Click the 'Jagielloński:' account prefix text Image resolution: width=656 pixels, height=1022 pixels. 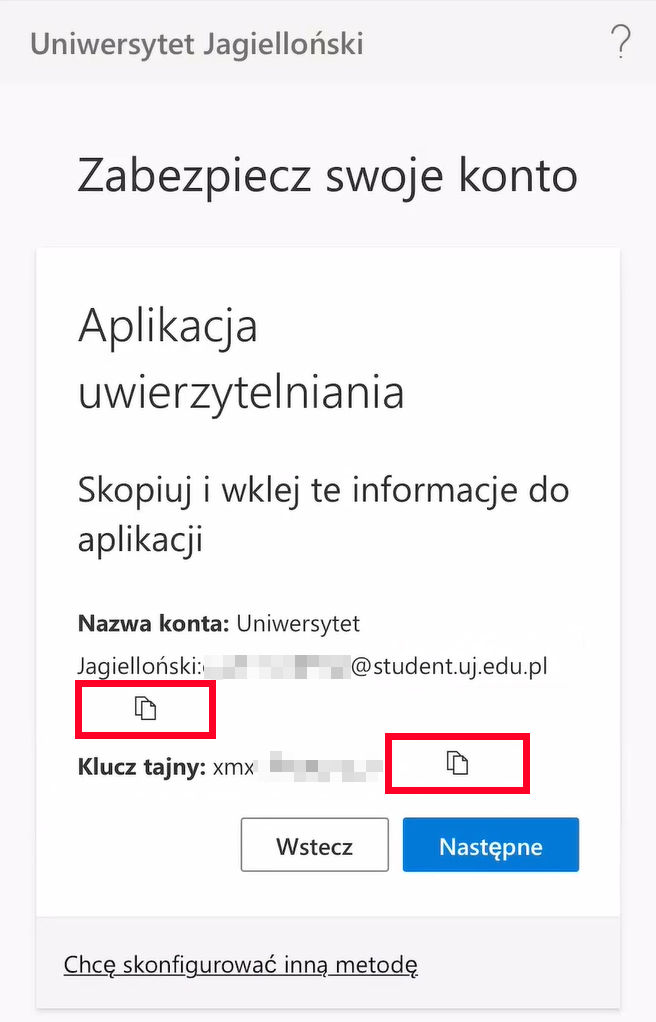click(139, 667)
